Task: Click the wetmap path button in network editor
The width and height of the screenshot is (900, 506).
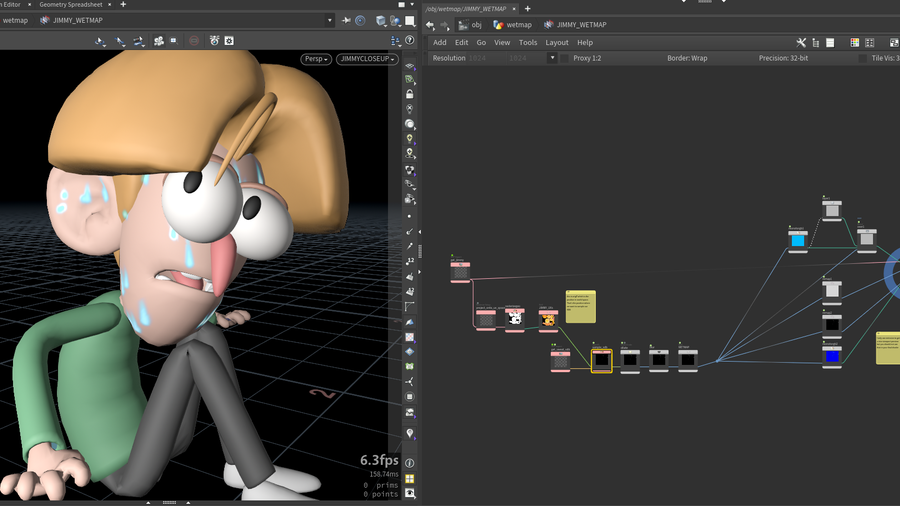Action: (x=512, y=25)
